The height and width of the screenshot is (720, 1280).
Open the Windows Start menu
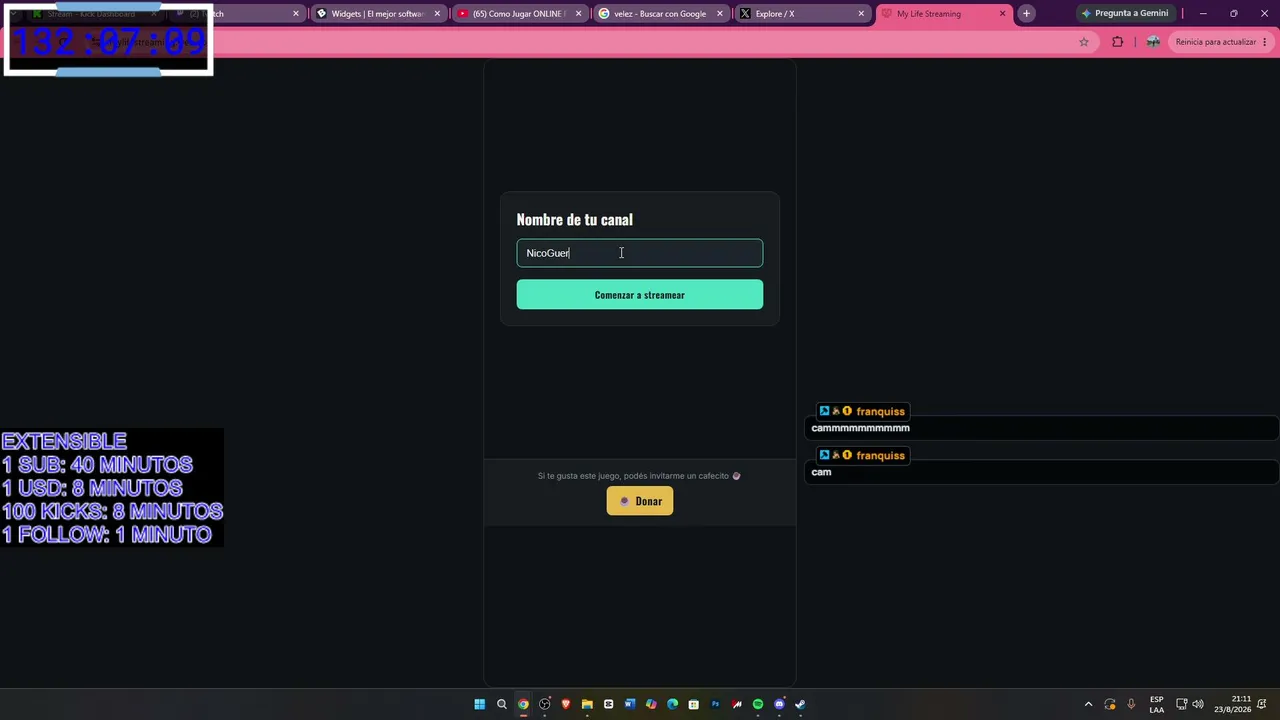[480, 704]
